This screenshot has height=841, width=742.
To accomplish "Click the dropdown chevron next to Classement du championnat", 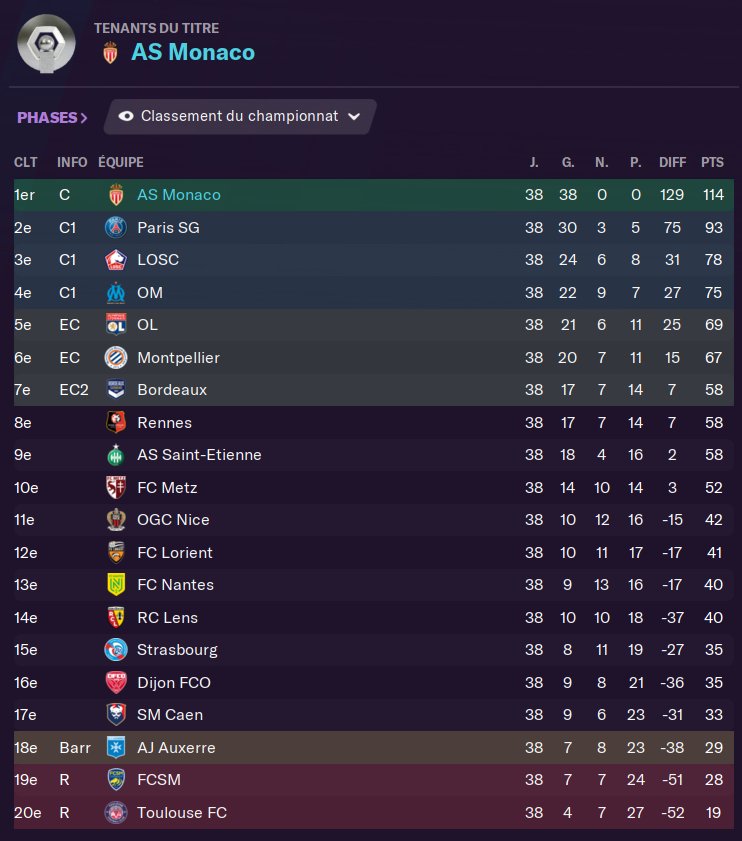I will 354,117.
